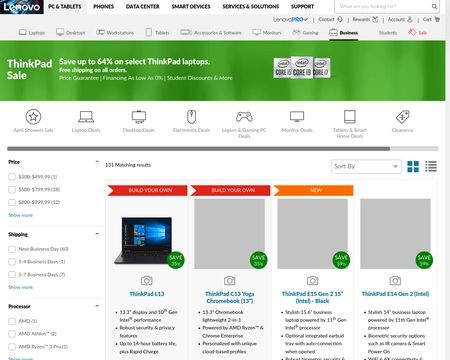Open the ThinkPad L13 product link
The width and height of the screenshot is (450, 360).
(147, 294)
